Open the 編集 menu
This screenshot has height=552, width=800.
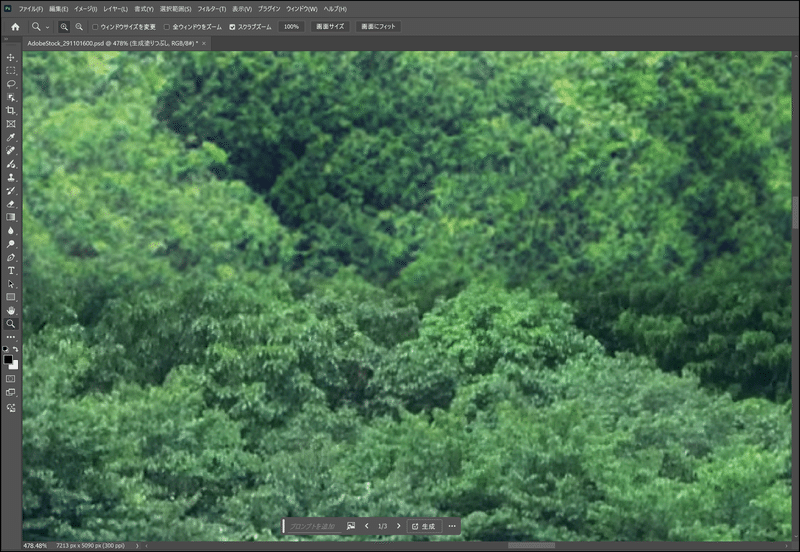(59, 9)
